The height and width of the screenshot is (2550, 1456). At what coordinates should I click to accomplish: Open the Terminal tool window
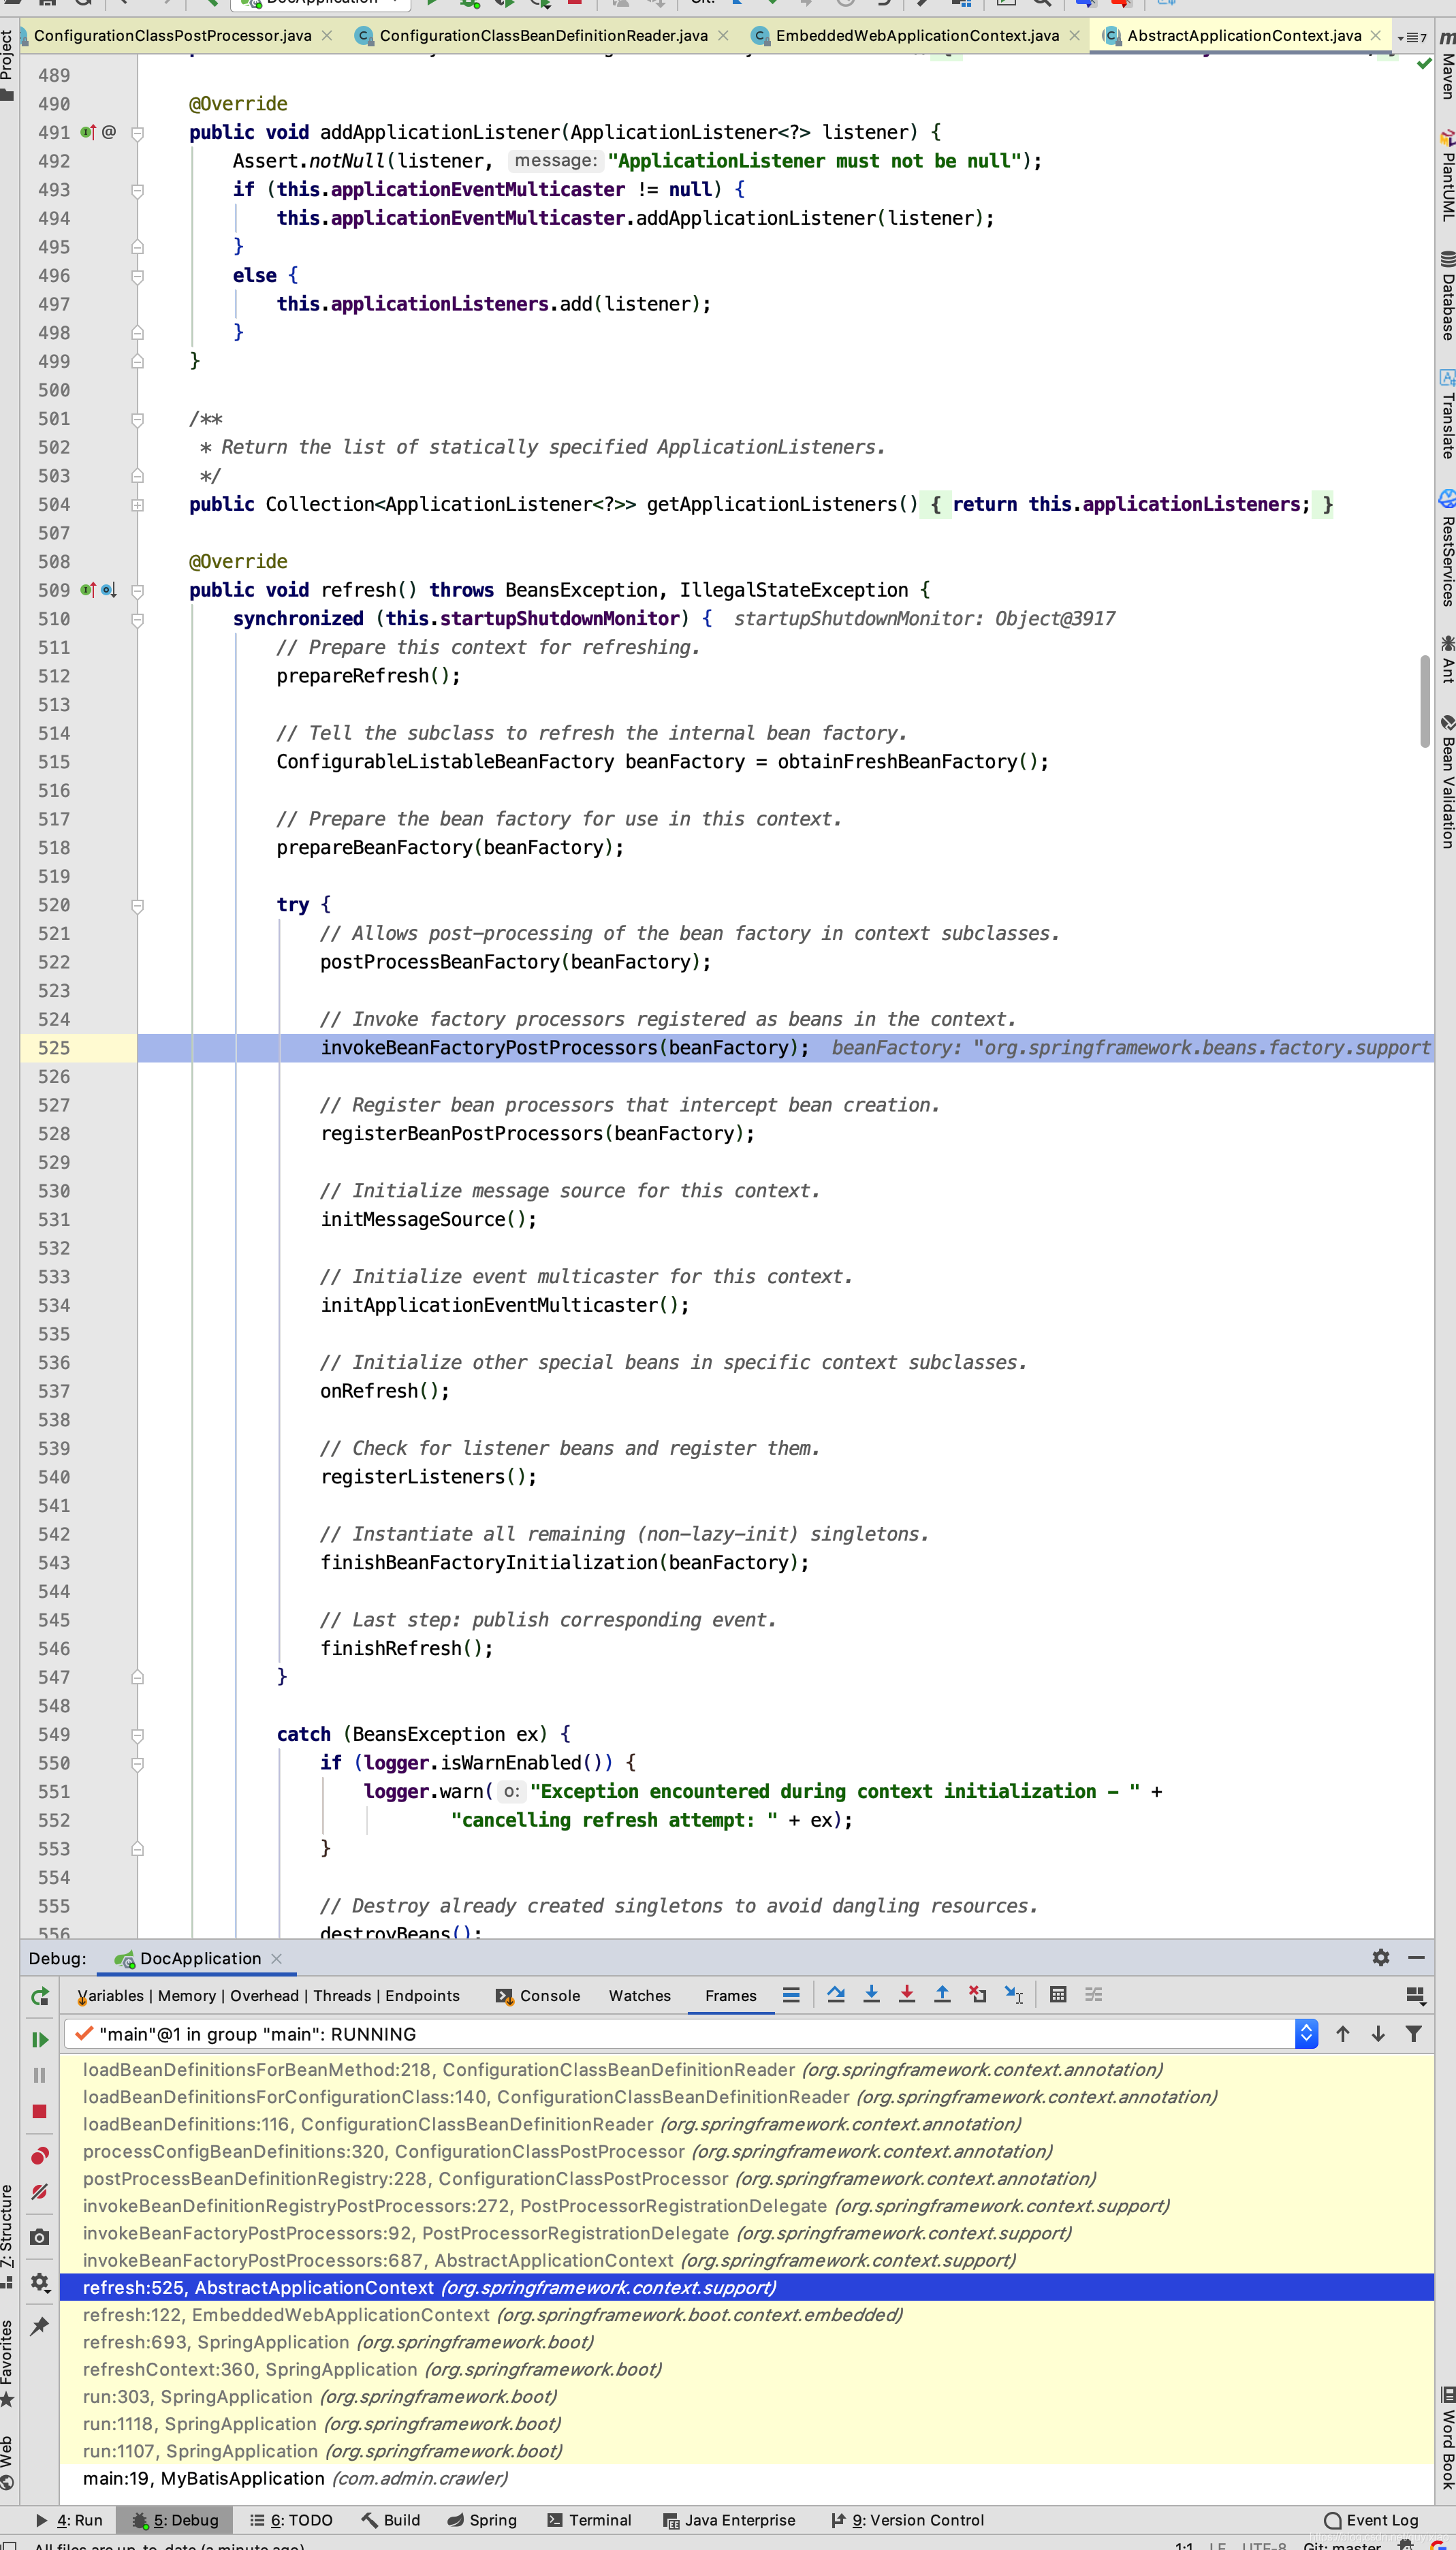point(589,2520)
